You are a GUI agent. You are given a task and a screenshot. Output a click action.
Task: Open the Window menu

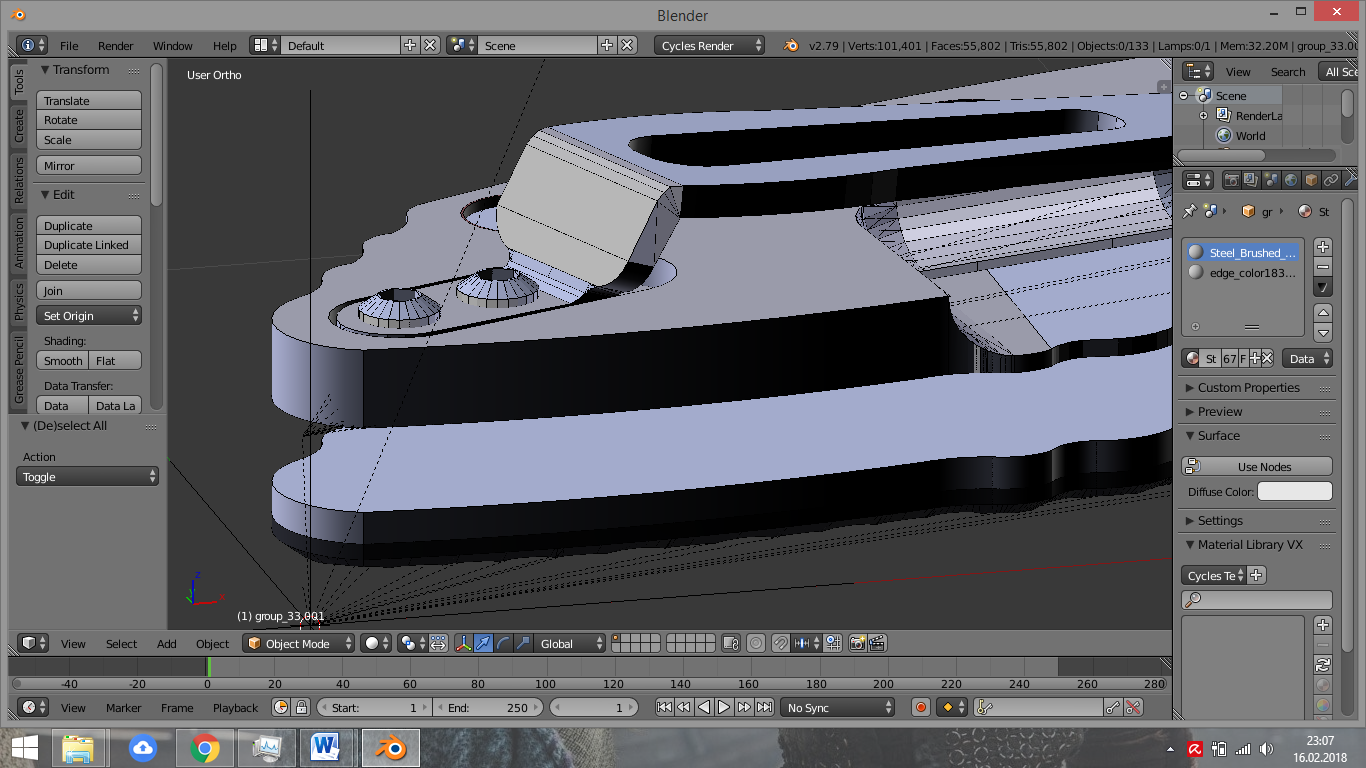[x=173, y=45]
